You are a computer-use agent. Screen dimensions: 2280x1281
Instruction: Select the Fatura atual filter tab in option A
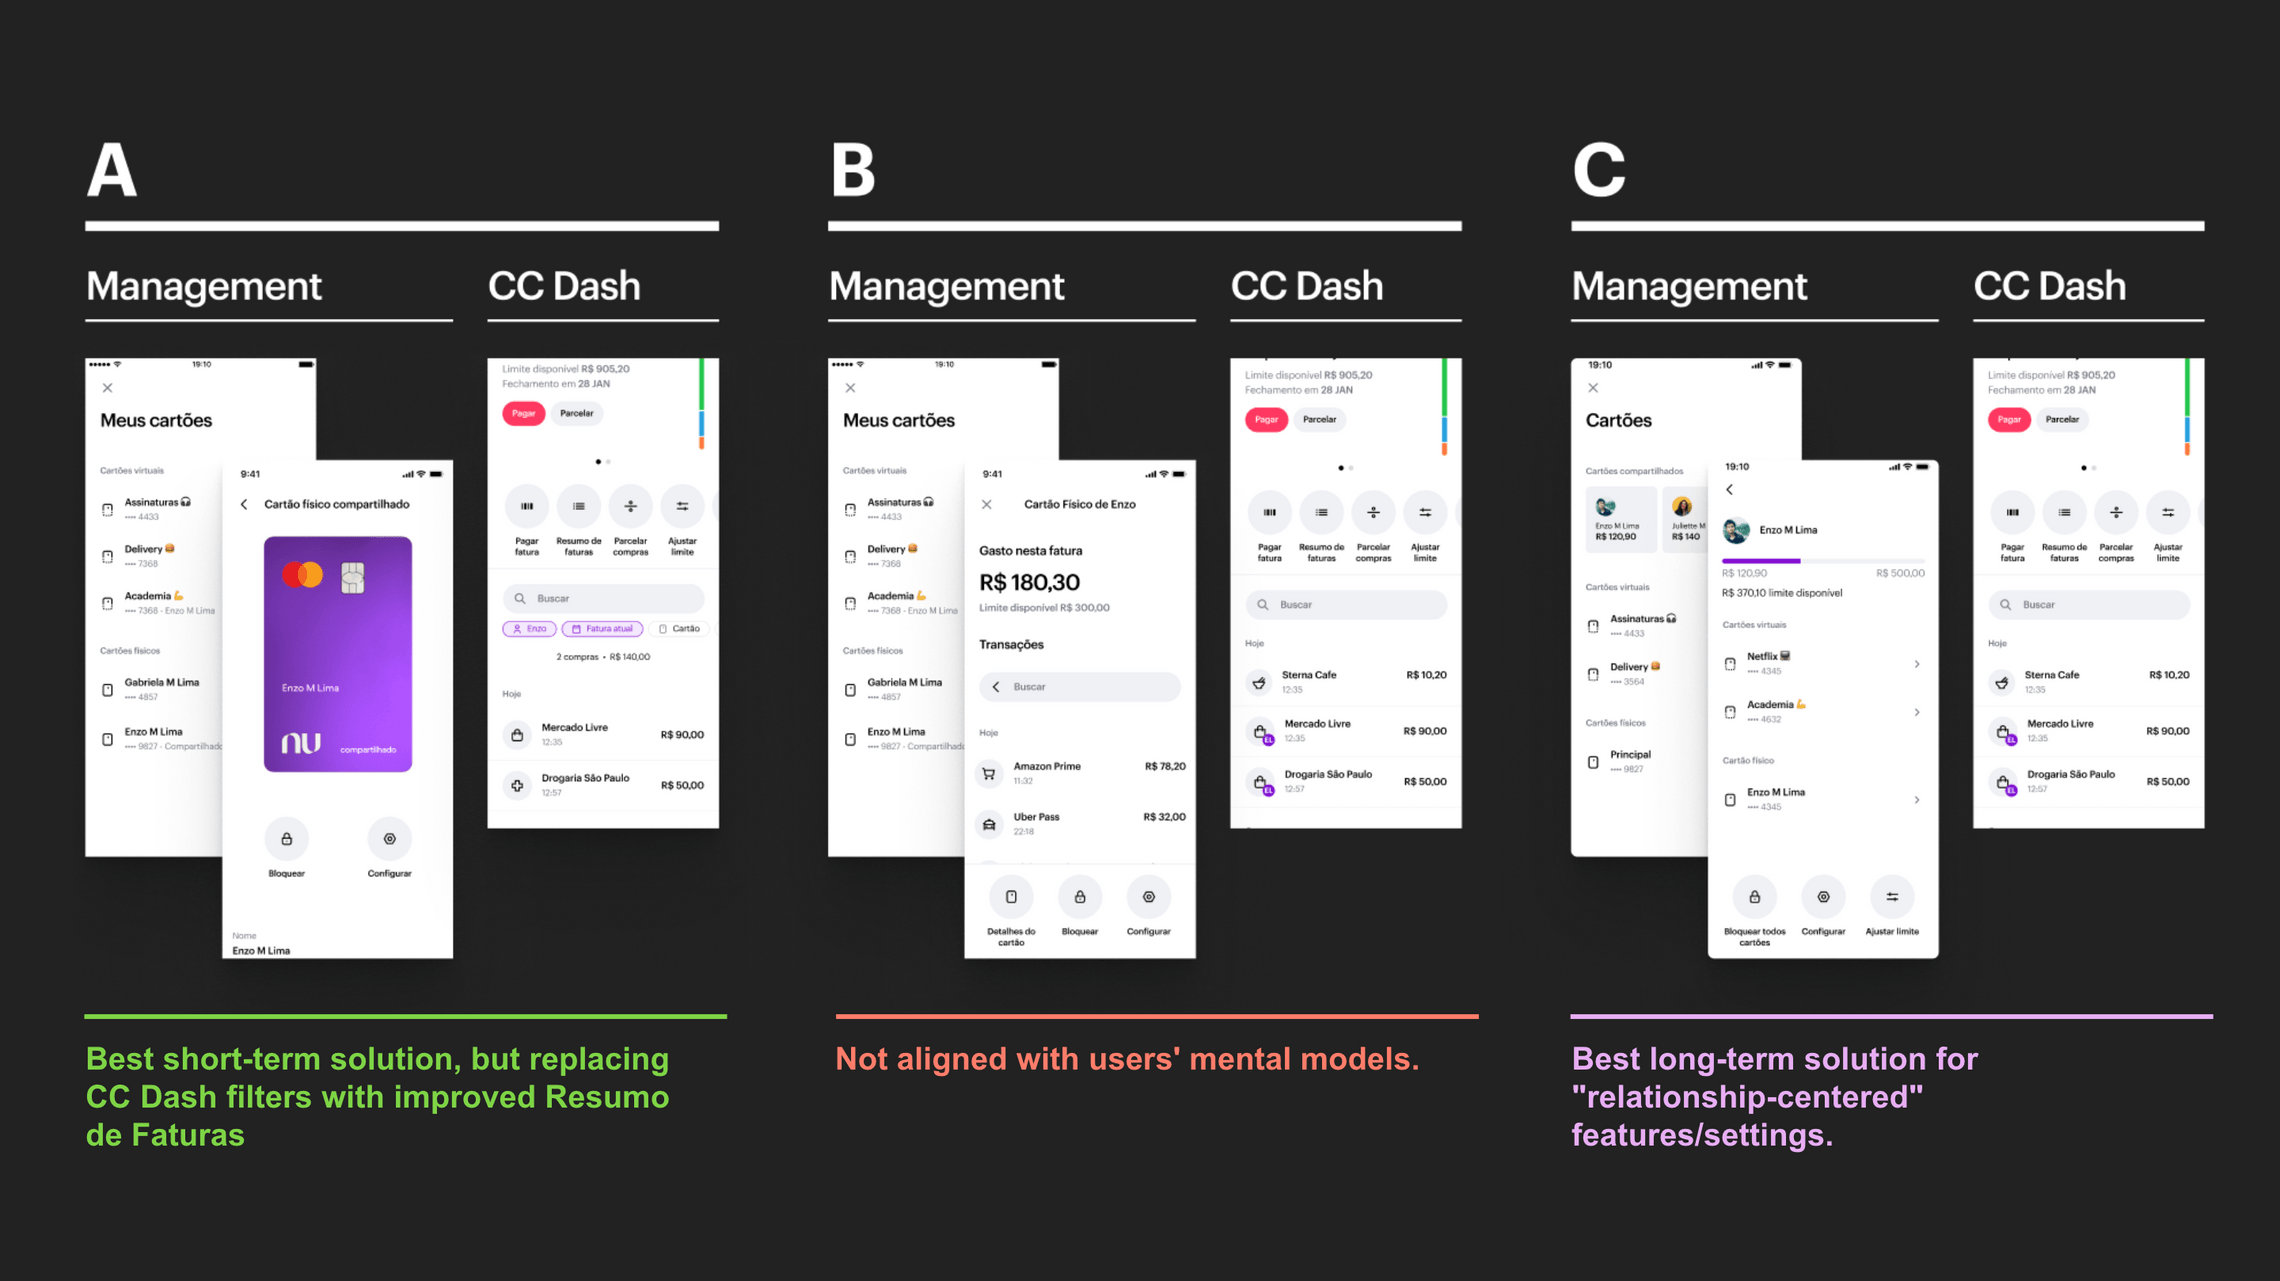tap(601, 630)
